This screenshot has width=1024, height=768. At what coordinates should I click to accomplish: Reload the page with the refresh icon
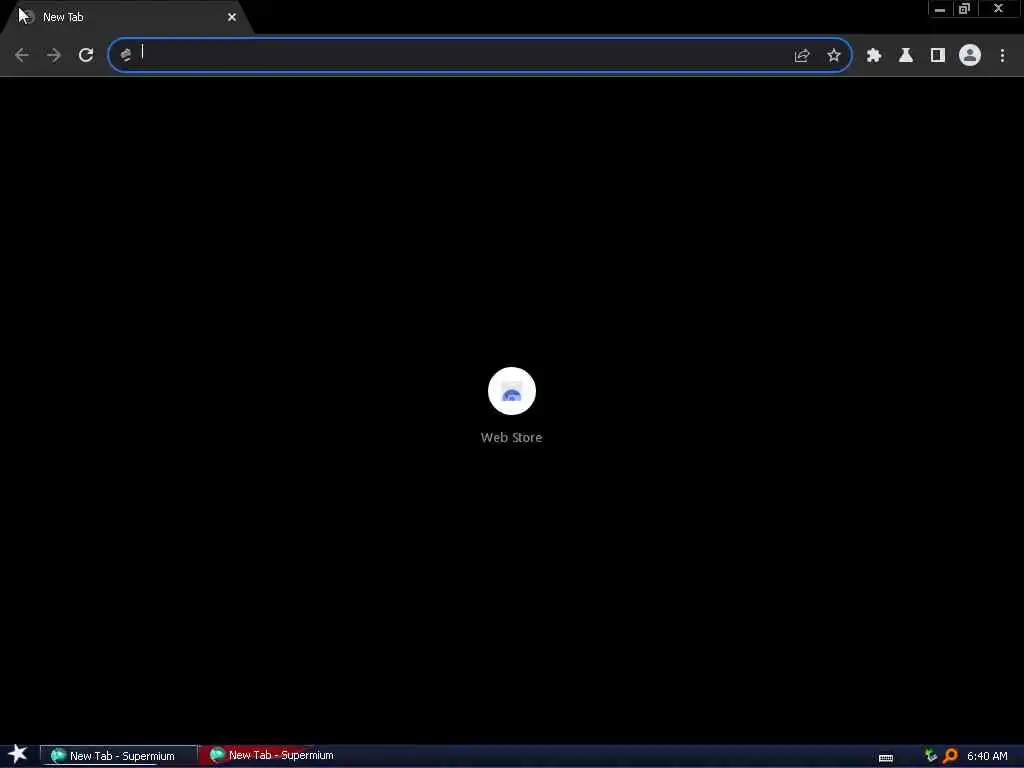pyautogui.click(x=86, y=56)
